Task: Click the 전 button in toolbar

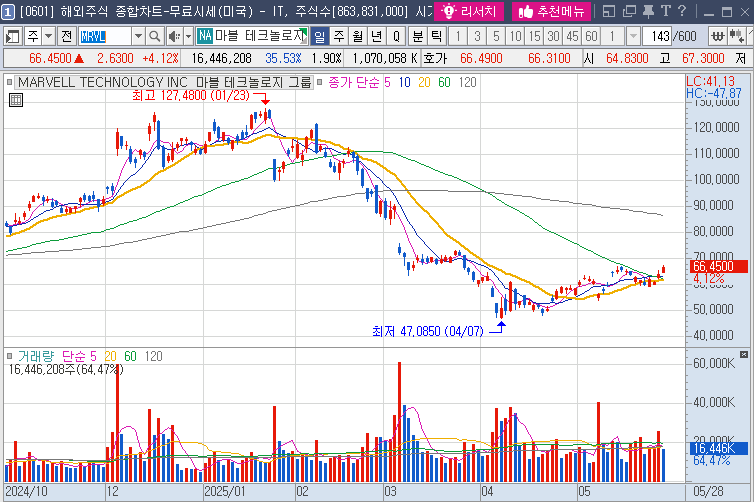Action: coord(66,36)
